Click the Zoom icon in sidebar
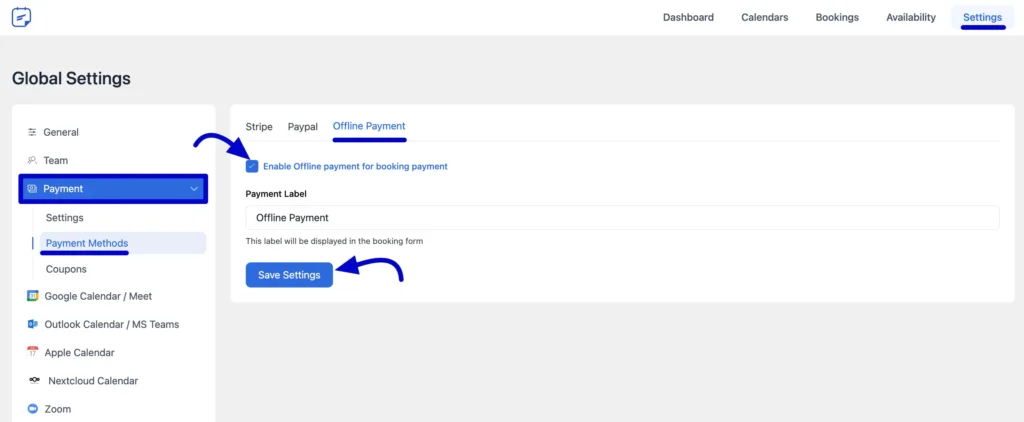This screenshot has width=1024, height=422. click(33, 409)
